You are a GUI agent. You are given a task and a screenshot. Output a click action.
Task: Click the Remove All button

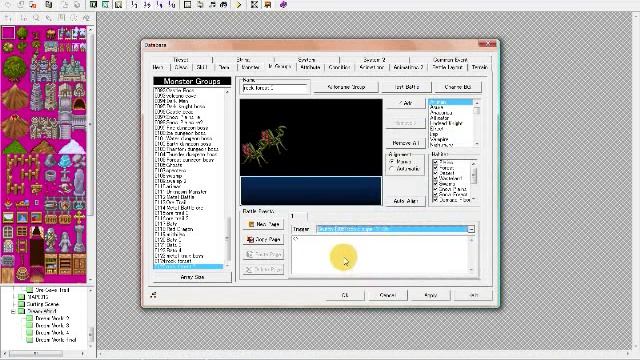[406, 143]
